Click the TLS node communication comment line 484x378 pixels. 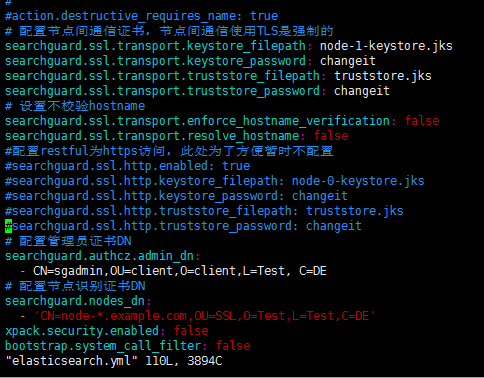tap(169, 31)
